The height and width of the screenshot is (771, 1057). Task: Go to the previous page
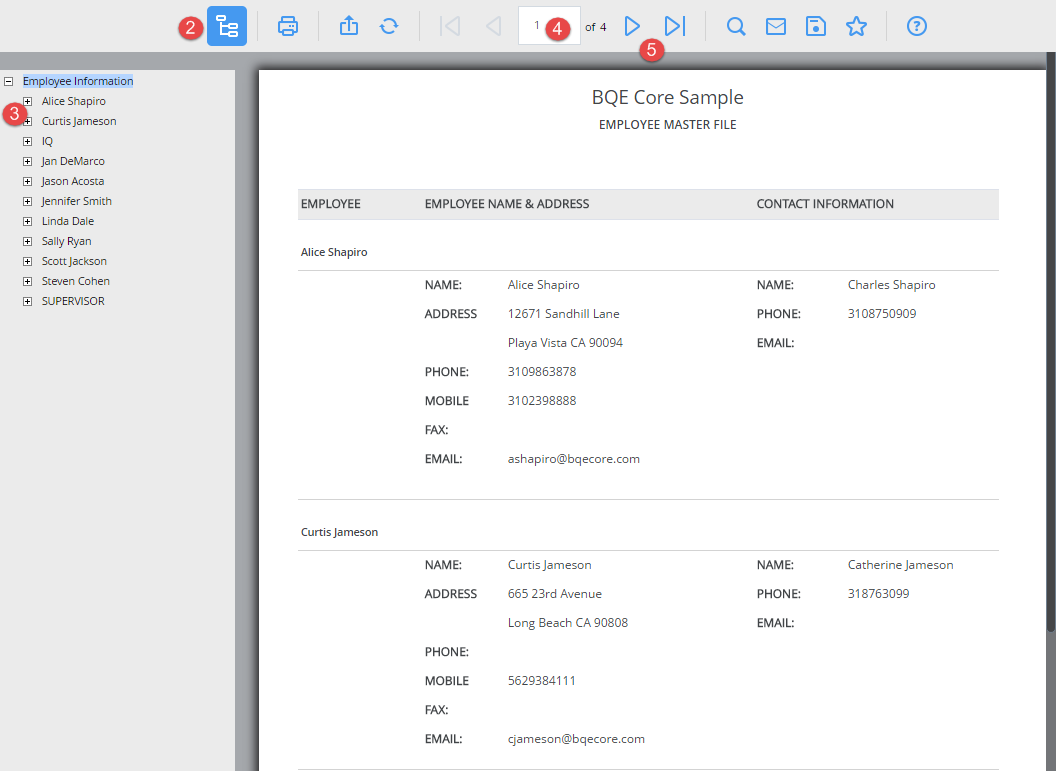point(493,26)
